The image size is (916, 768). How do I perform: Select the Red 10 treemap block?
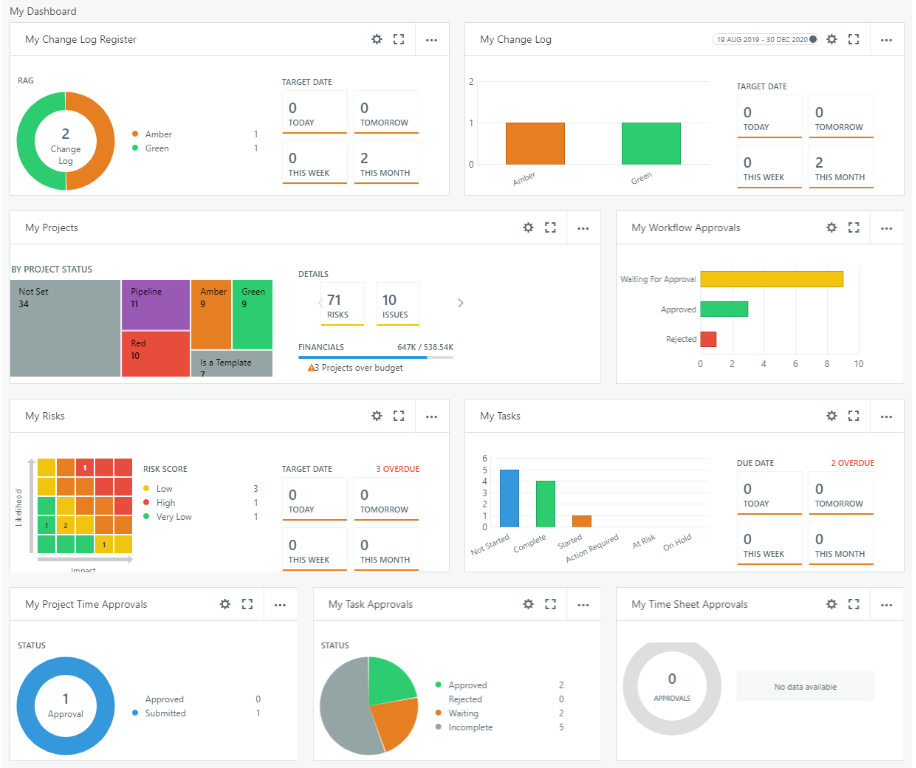(156, 354)
